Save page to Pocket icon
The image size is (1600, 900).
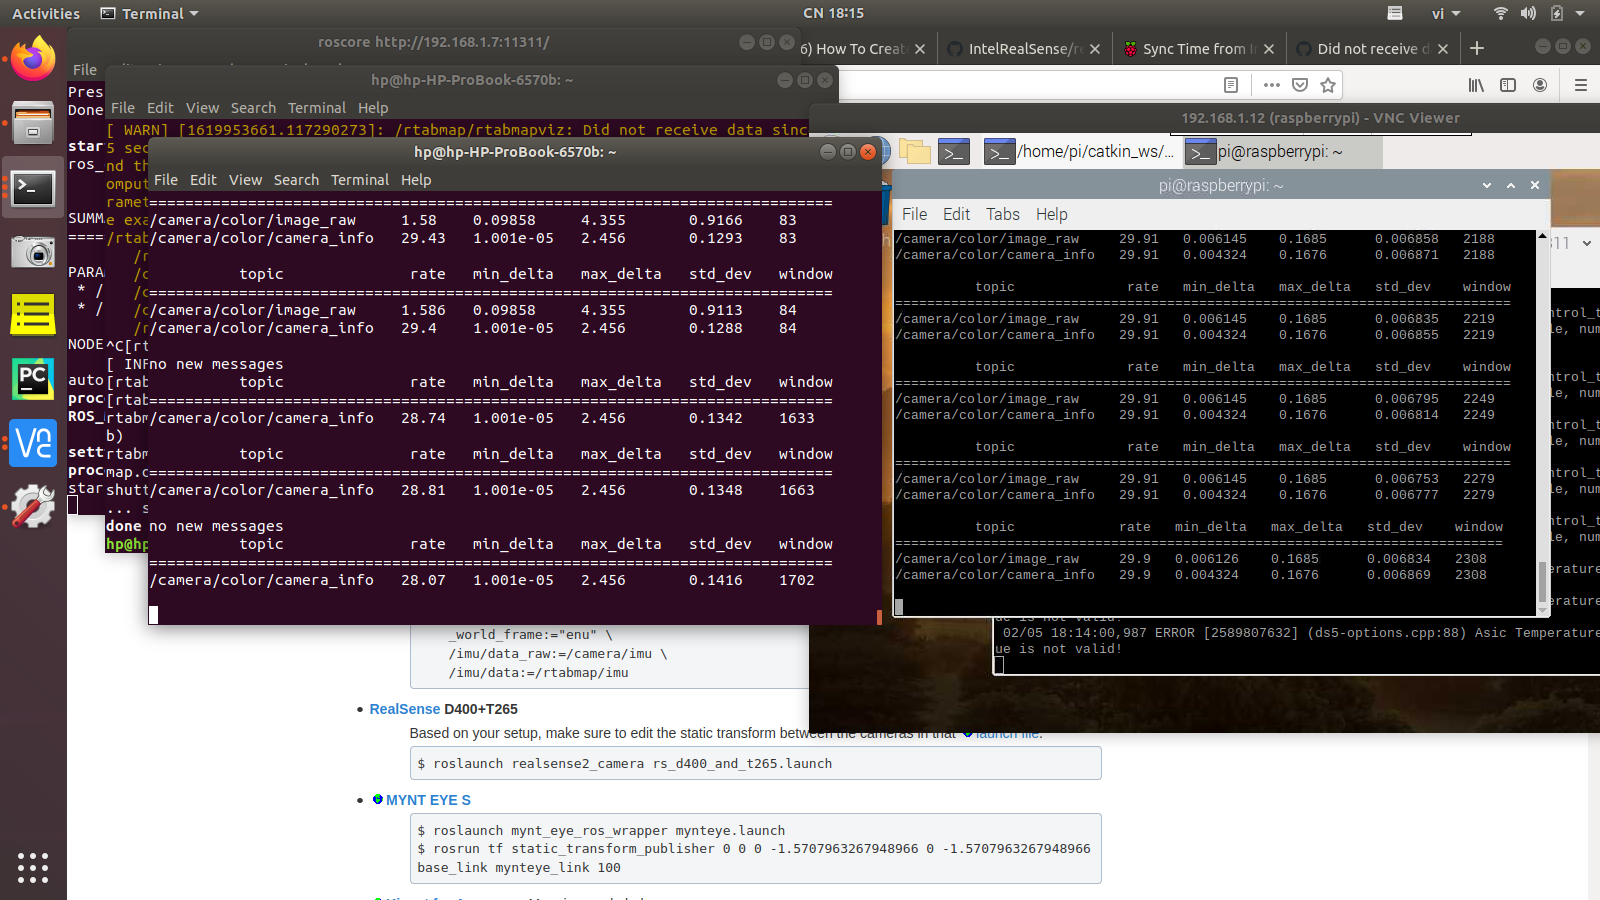(1300, 85)
